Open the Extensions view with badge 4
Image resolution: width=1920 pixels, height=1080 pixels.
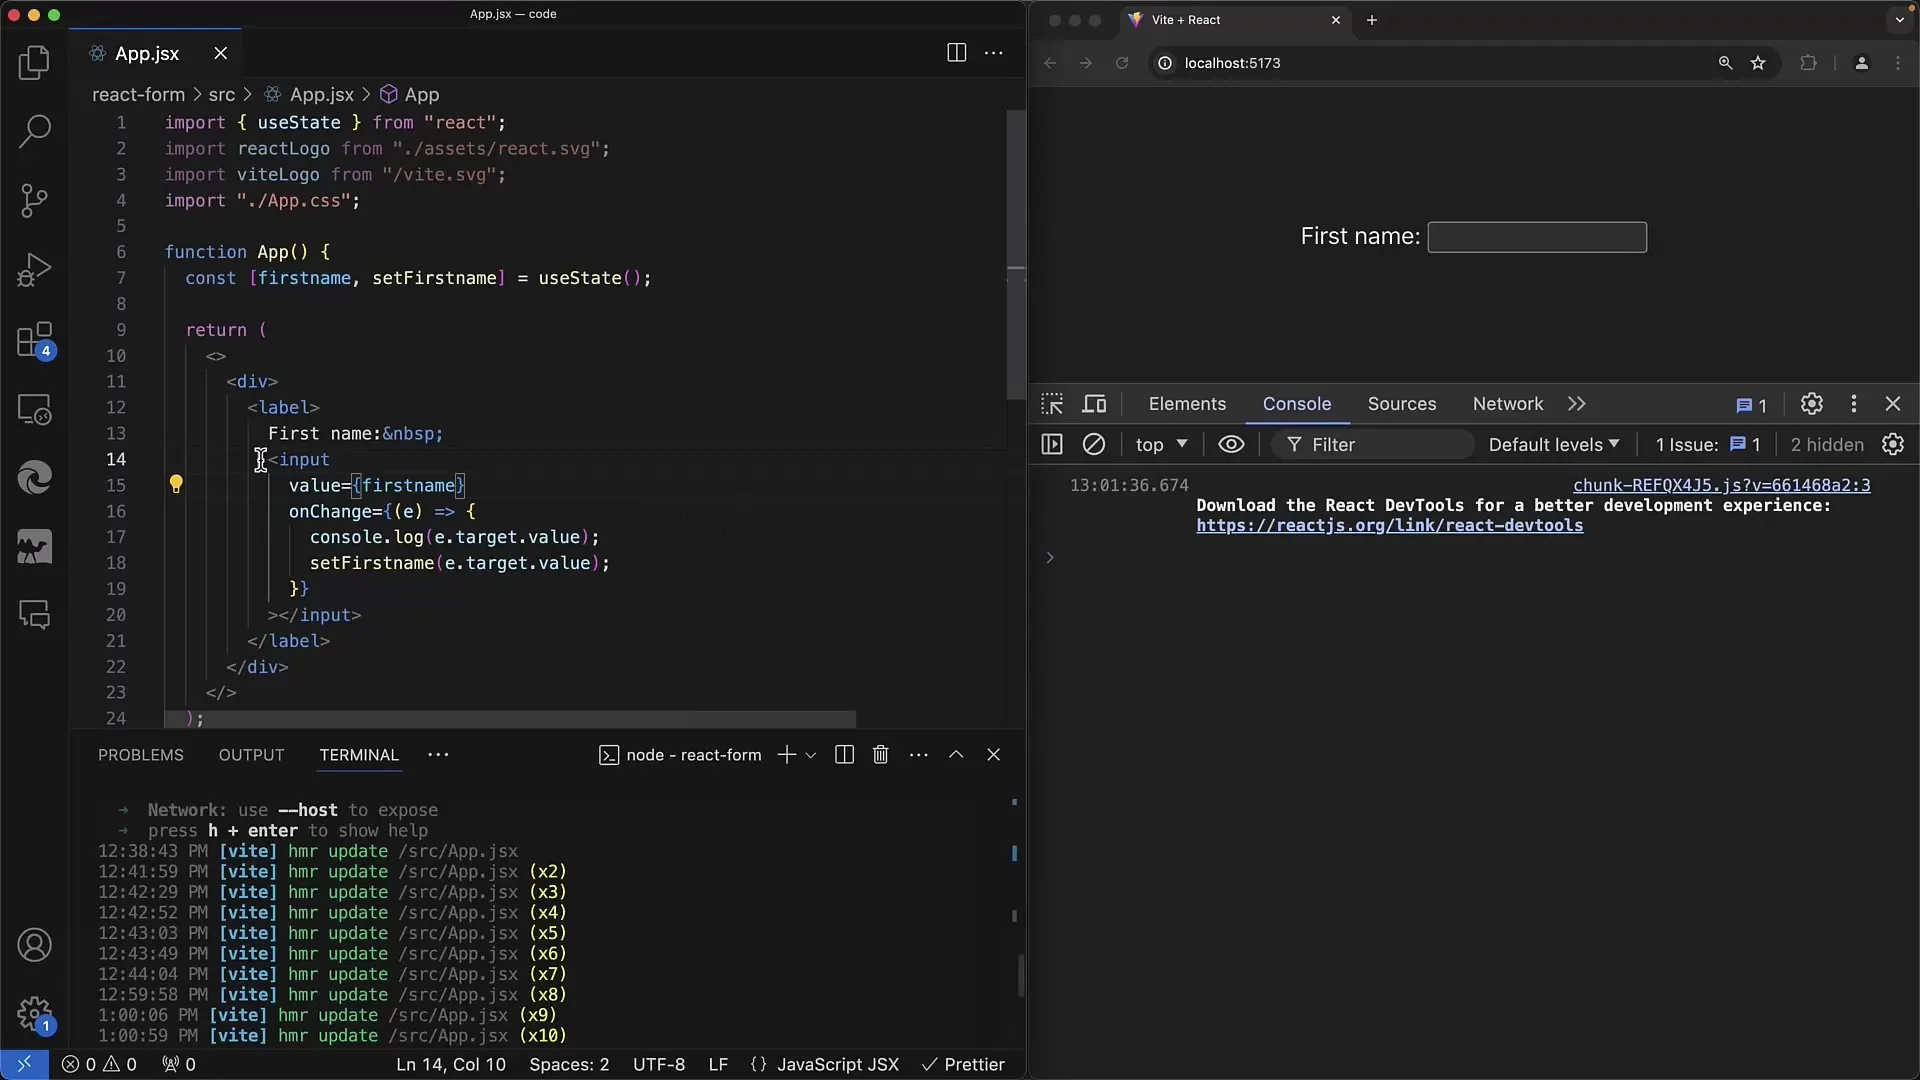tap(34, 340)
